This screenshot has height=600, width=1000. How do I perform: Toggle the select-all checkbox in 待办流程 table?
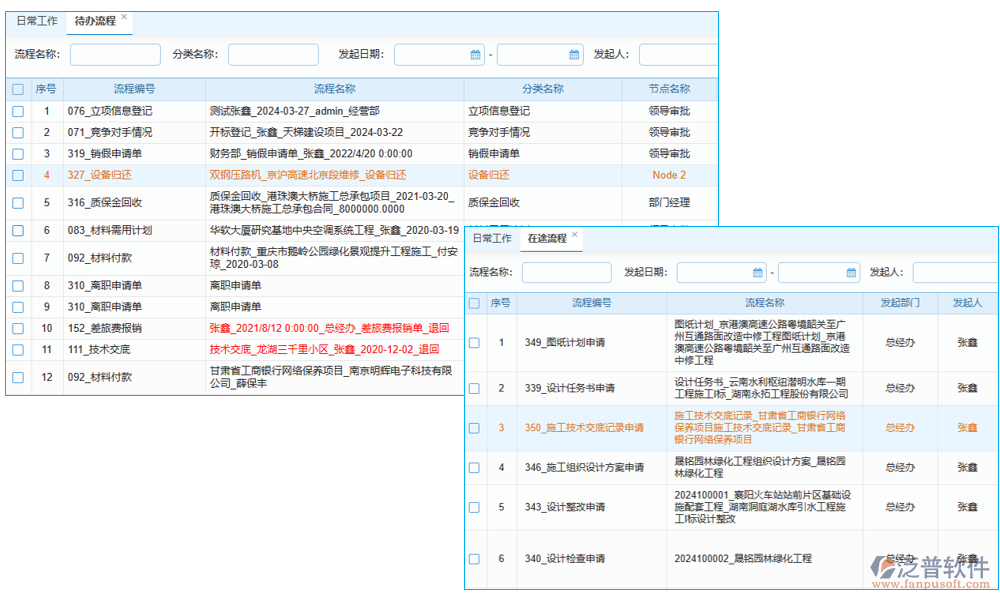pos(17,88)
